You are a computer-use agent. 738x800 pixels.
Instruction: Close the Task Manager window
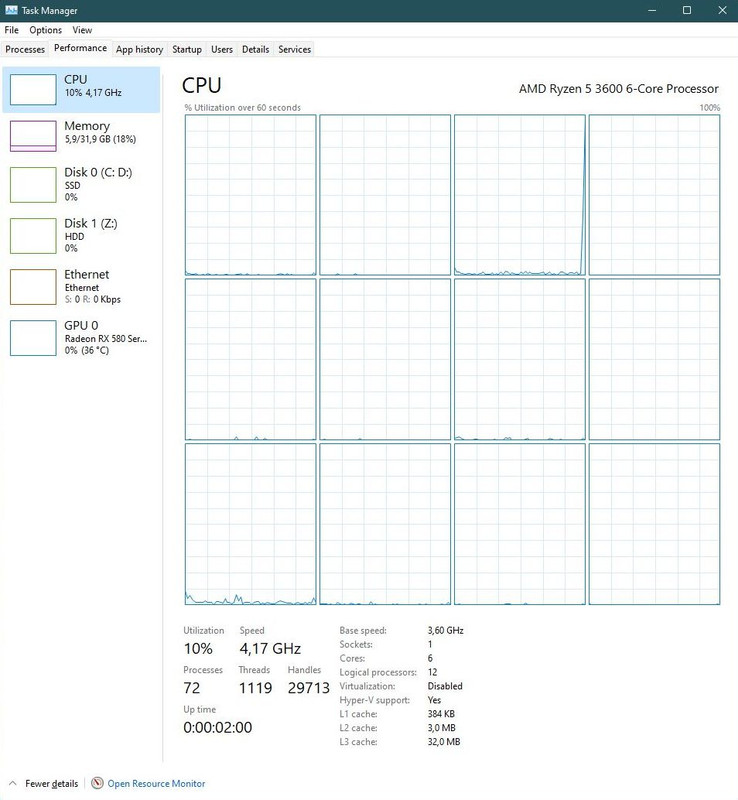click(722, 10)
